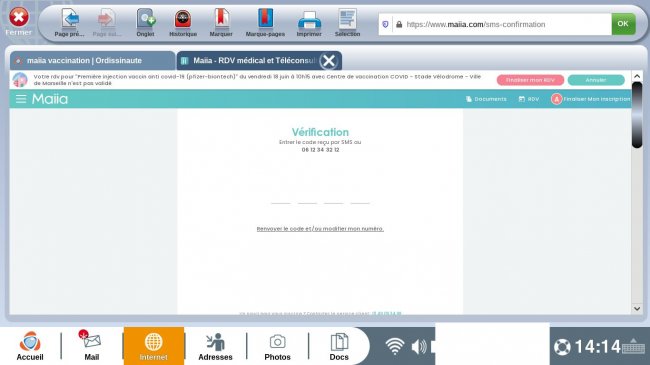
Task: Click the red Fermer close icon
Action: (19, 18)
